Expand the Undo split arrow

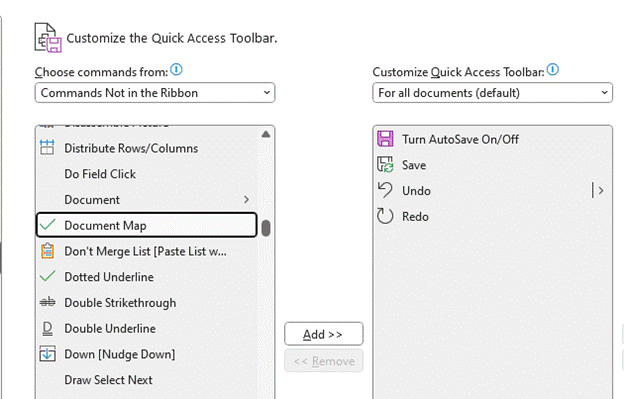pyautogui.click(x=601, y=191)
